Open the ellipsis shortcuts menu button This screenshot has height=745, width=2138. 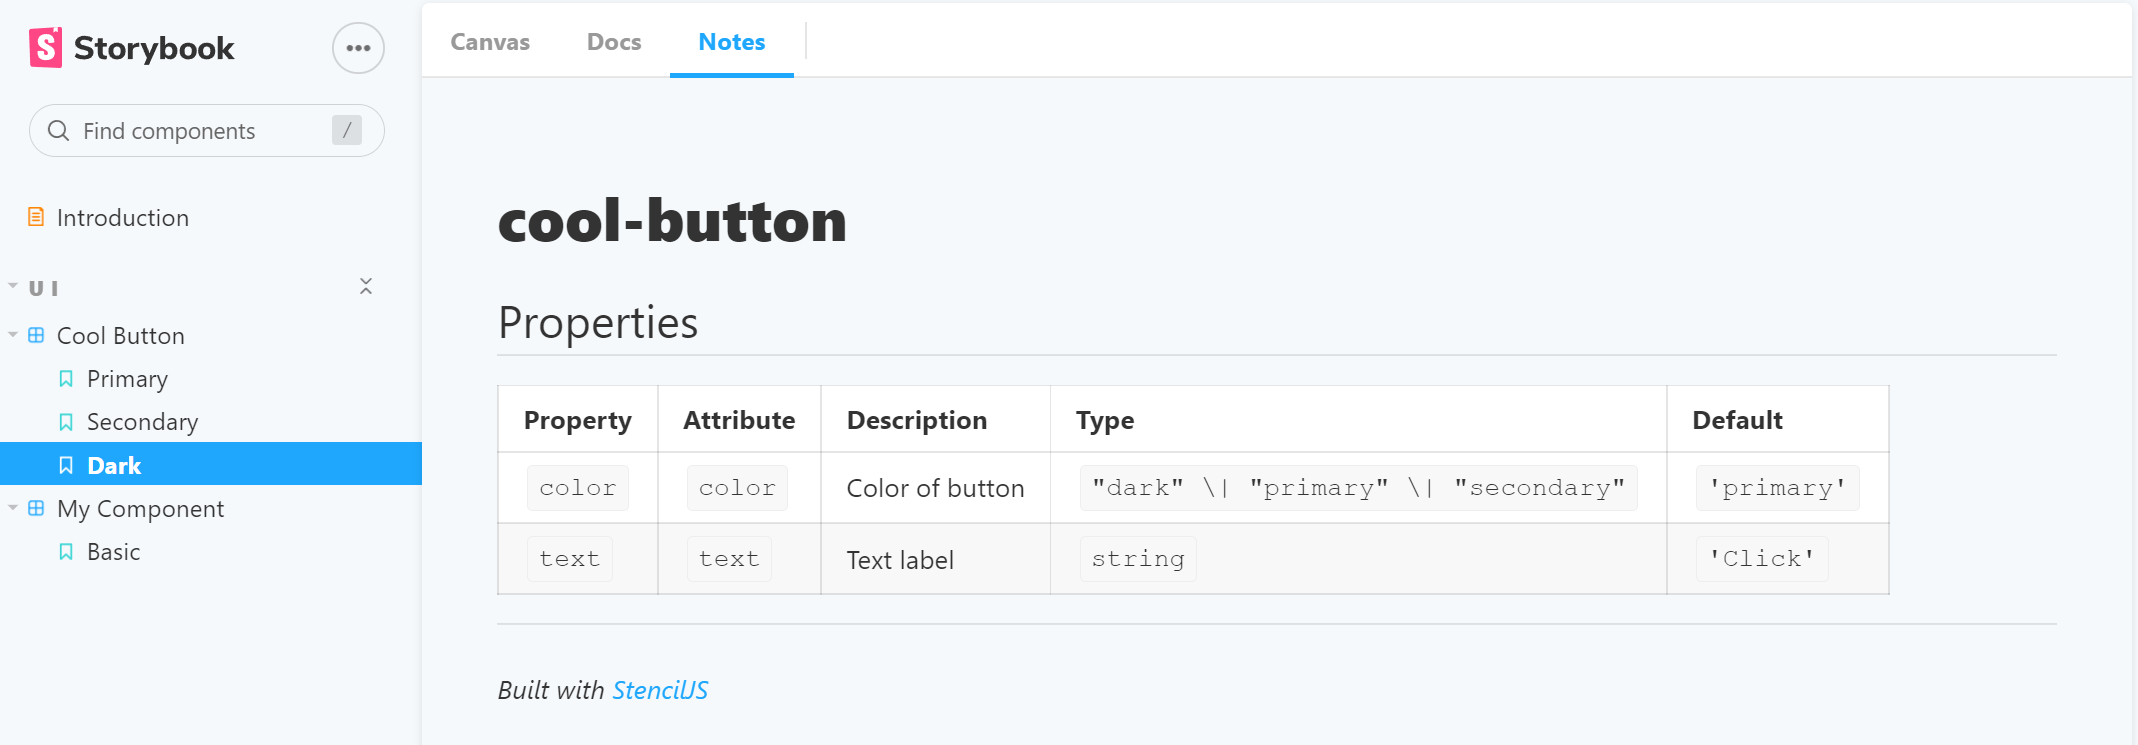[x=358, y=48]
